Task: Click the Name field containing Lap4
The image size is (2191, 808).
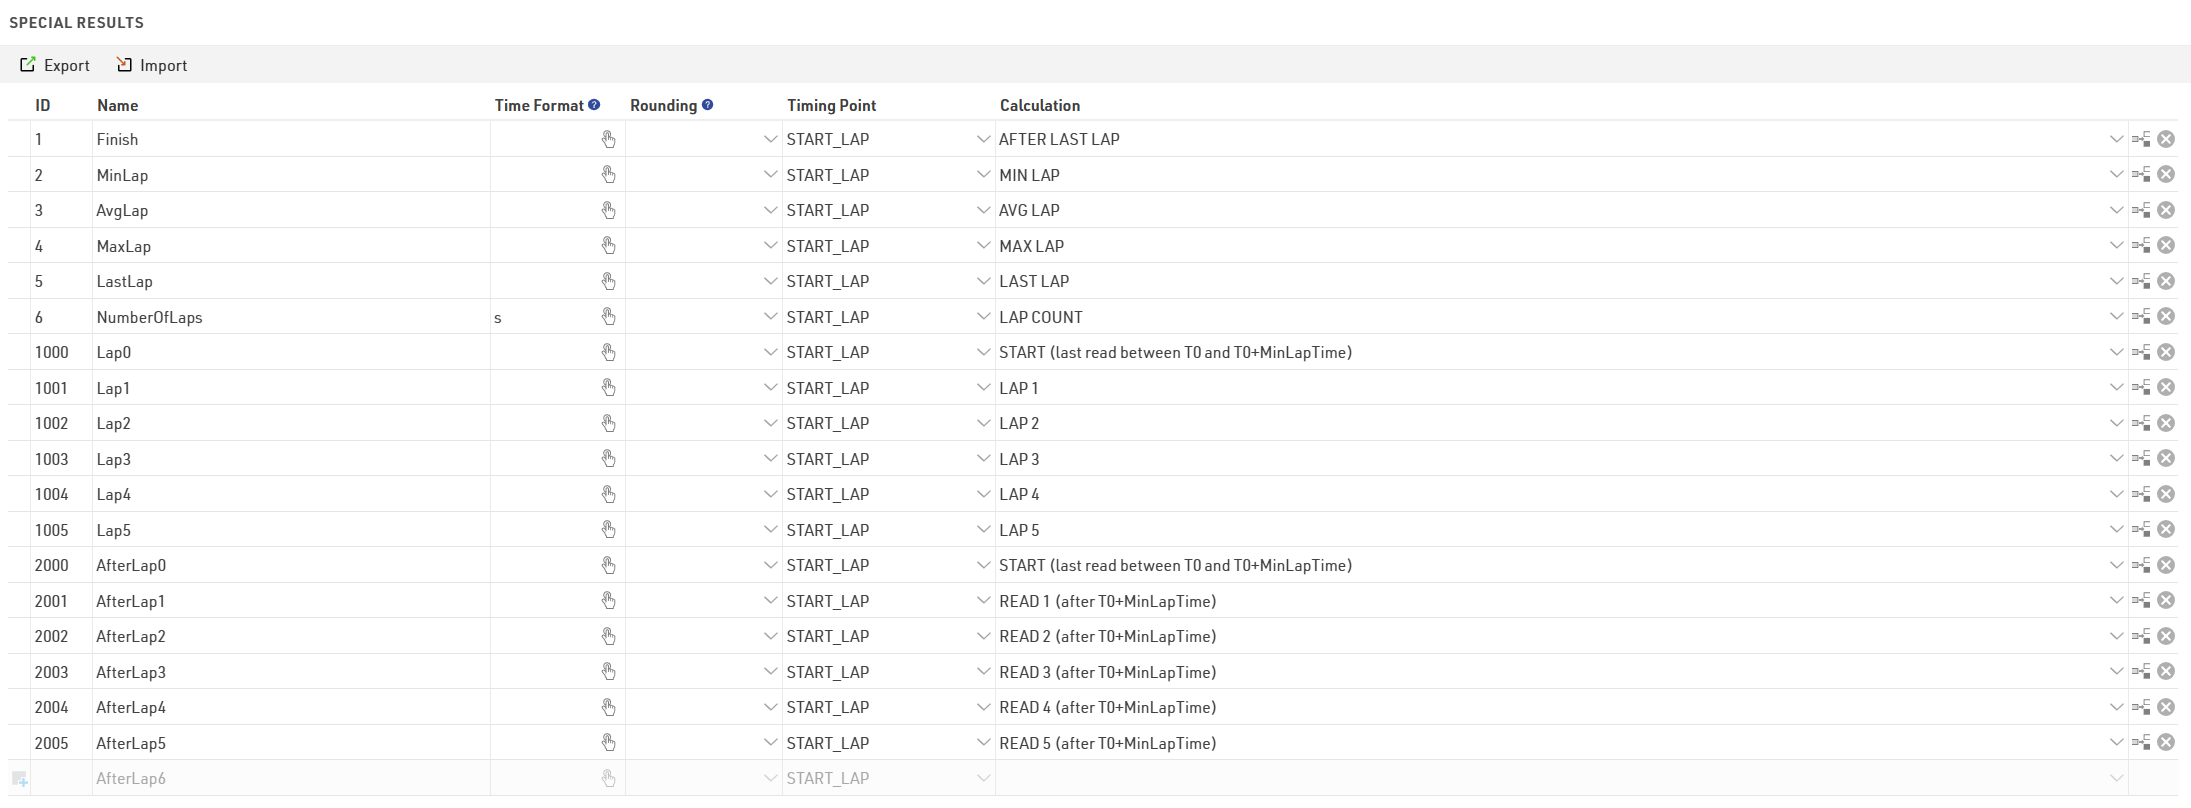Action: point(290,495)
